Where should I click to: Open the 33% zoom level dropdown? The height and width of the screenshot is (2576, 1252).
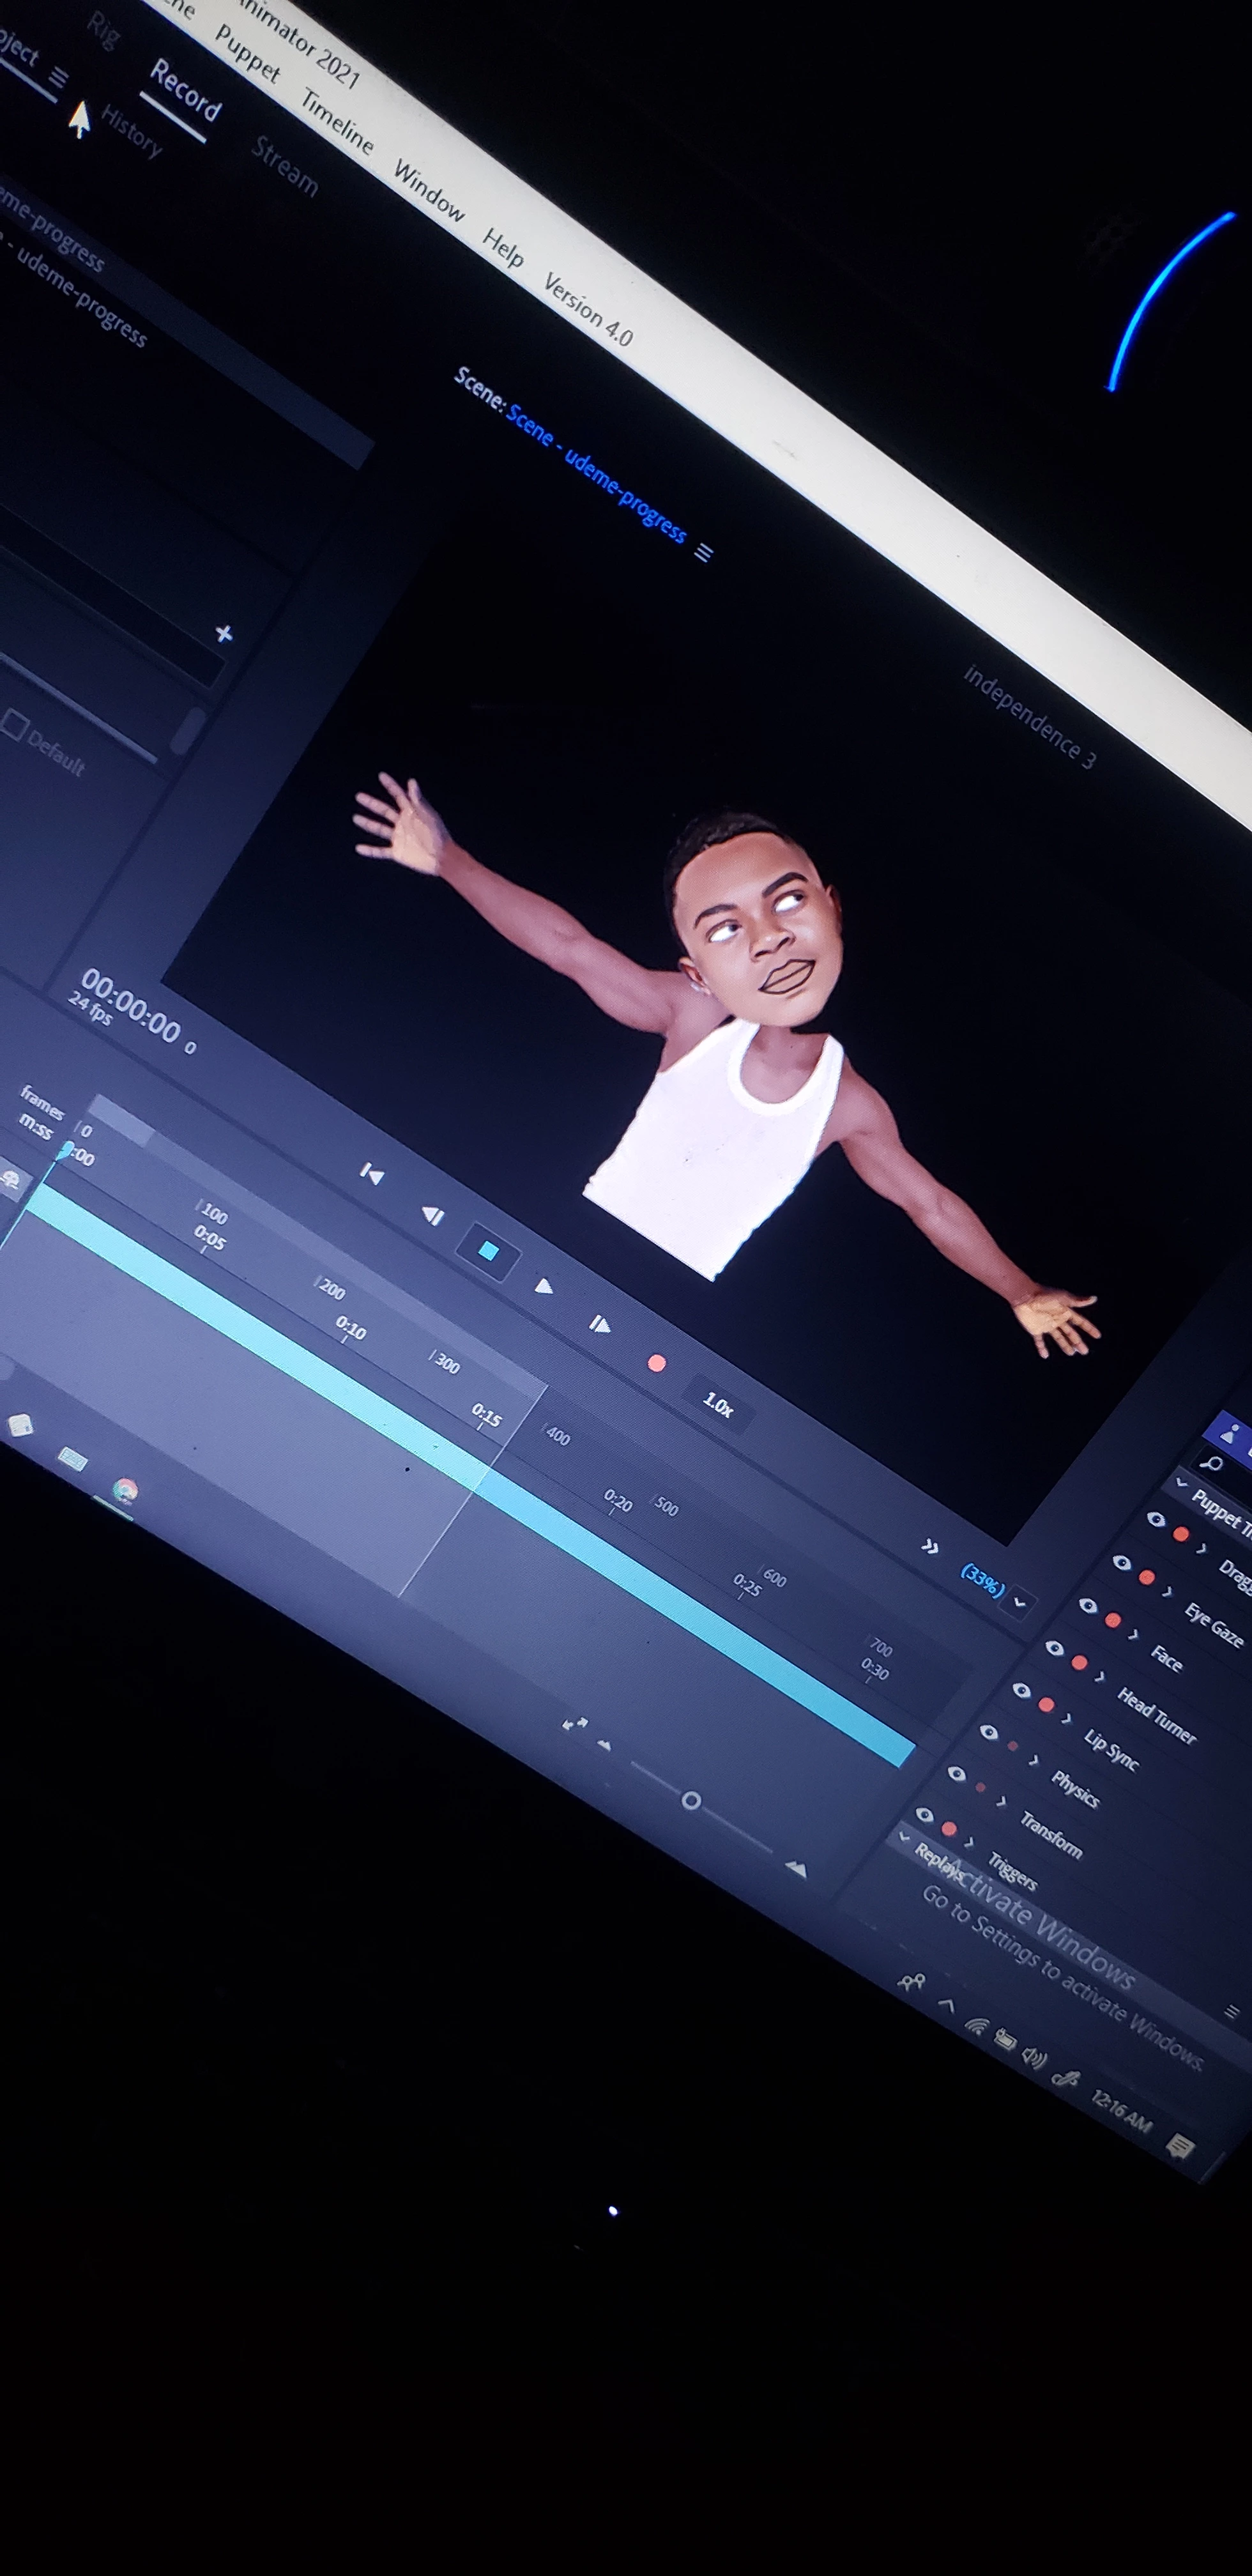click(x=1019, y=1602)
